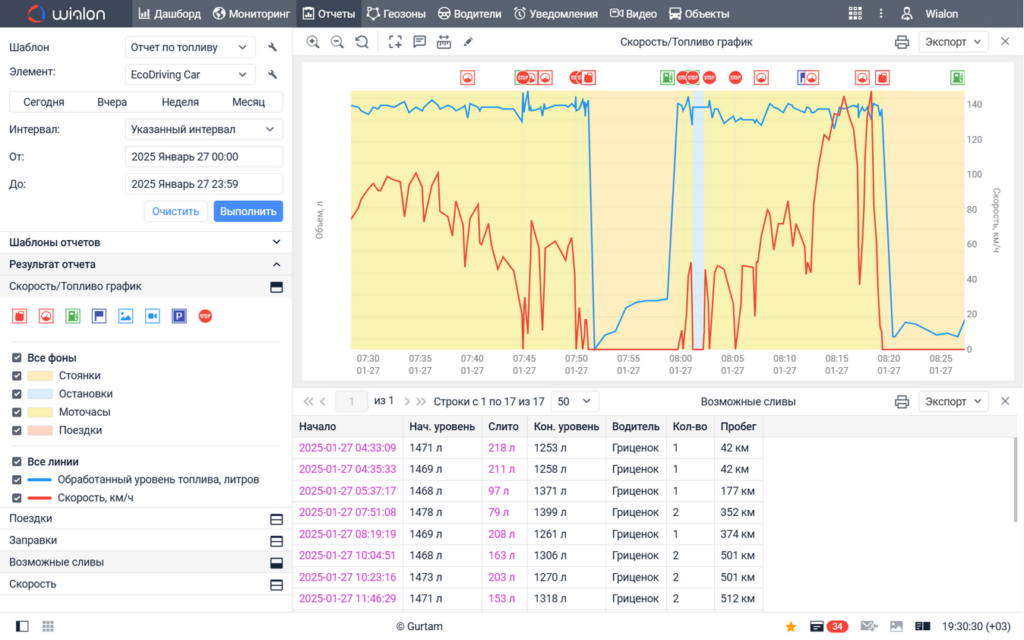This screenshot has width=1024, height=640.
Task: Toggle video markers icon in left panel
Action: click(152, 316)
